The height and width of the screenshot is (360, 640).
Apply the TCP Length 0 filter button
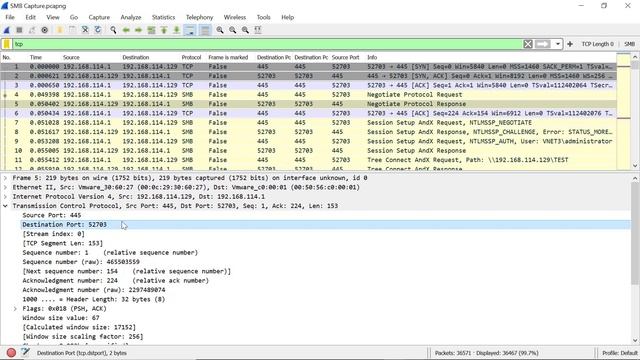pos(598,44)
